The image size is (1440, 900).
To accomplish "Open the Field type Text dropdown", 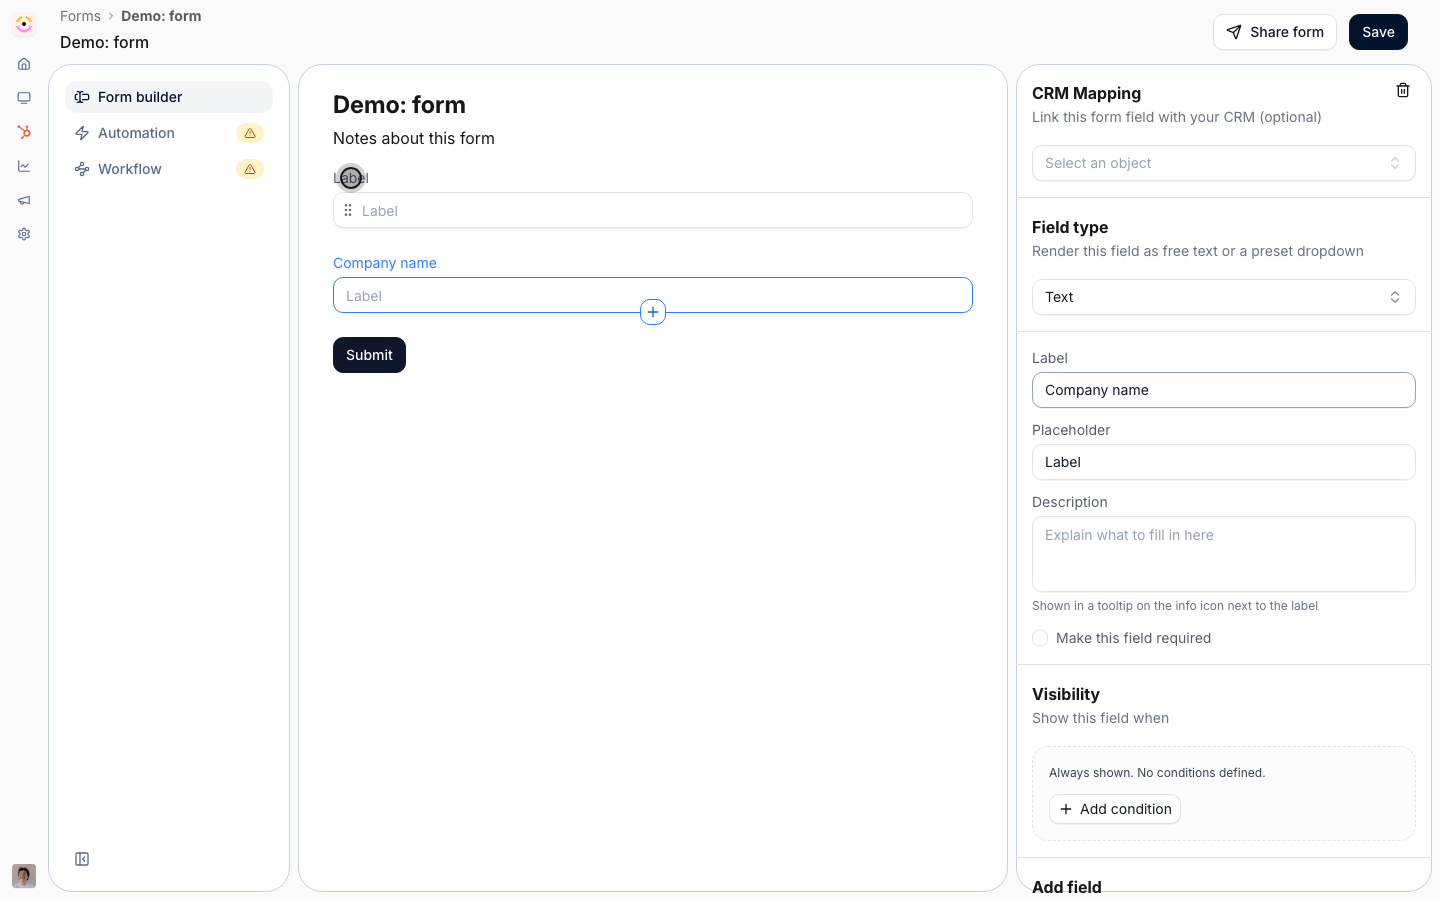I will tap(1224, 297).
